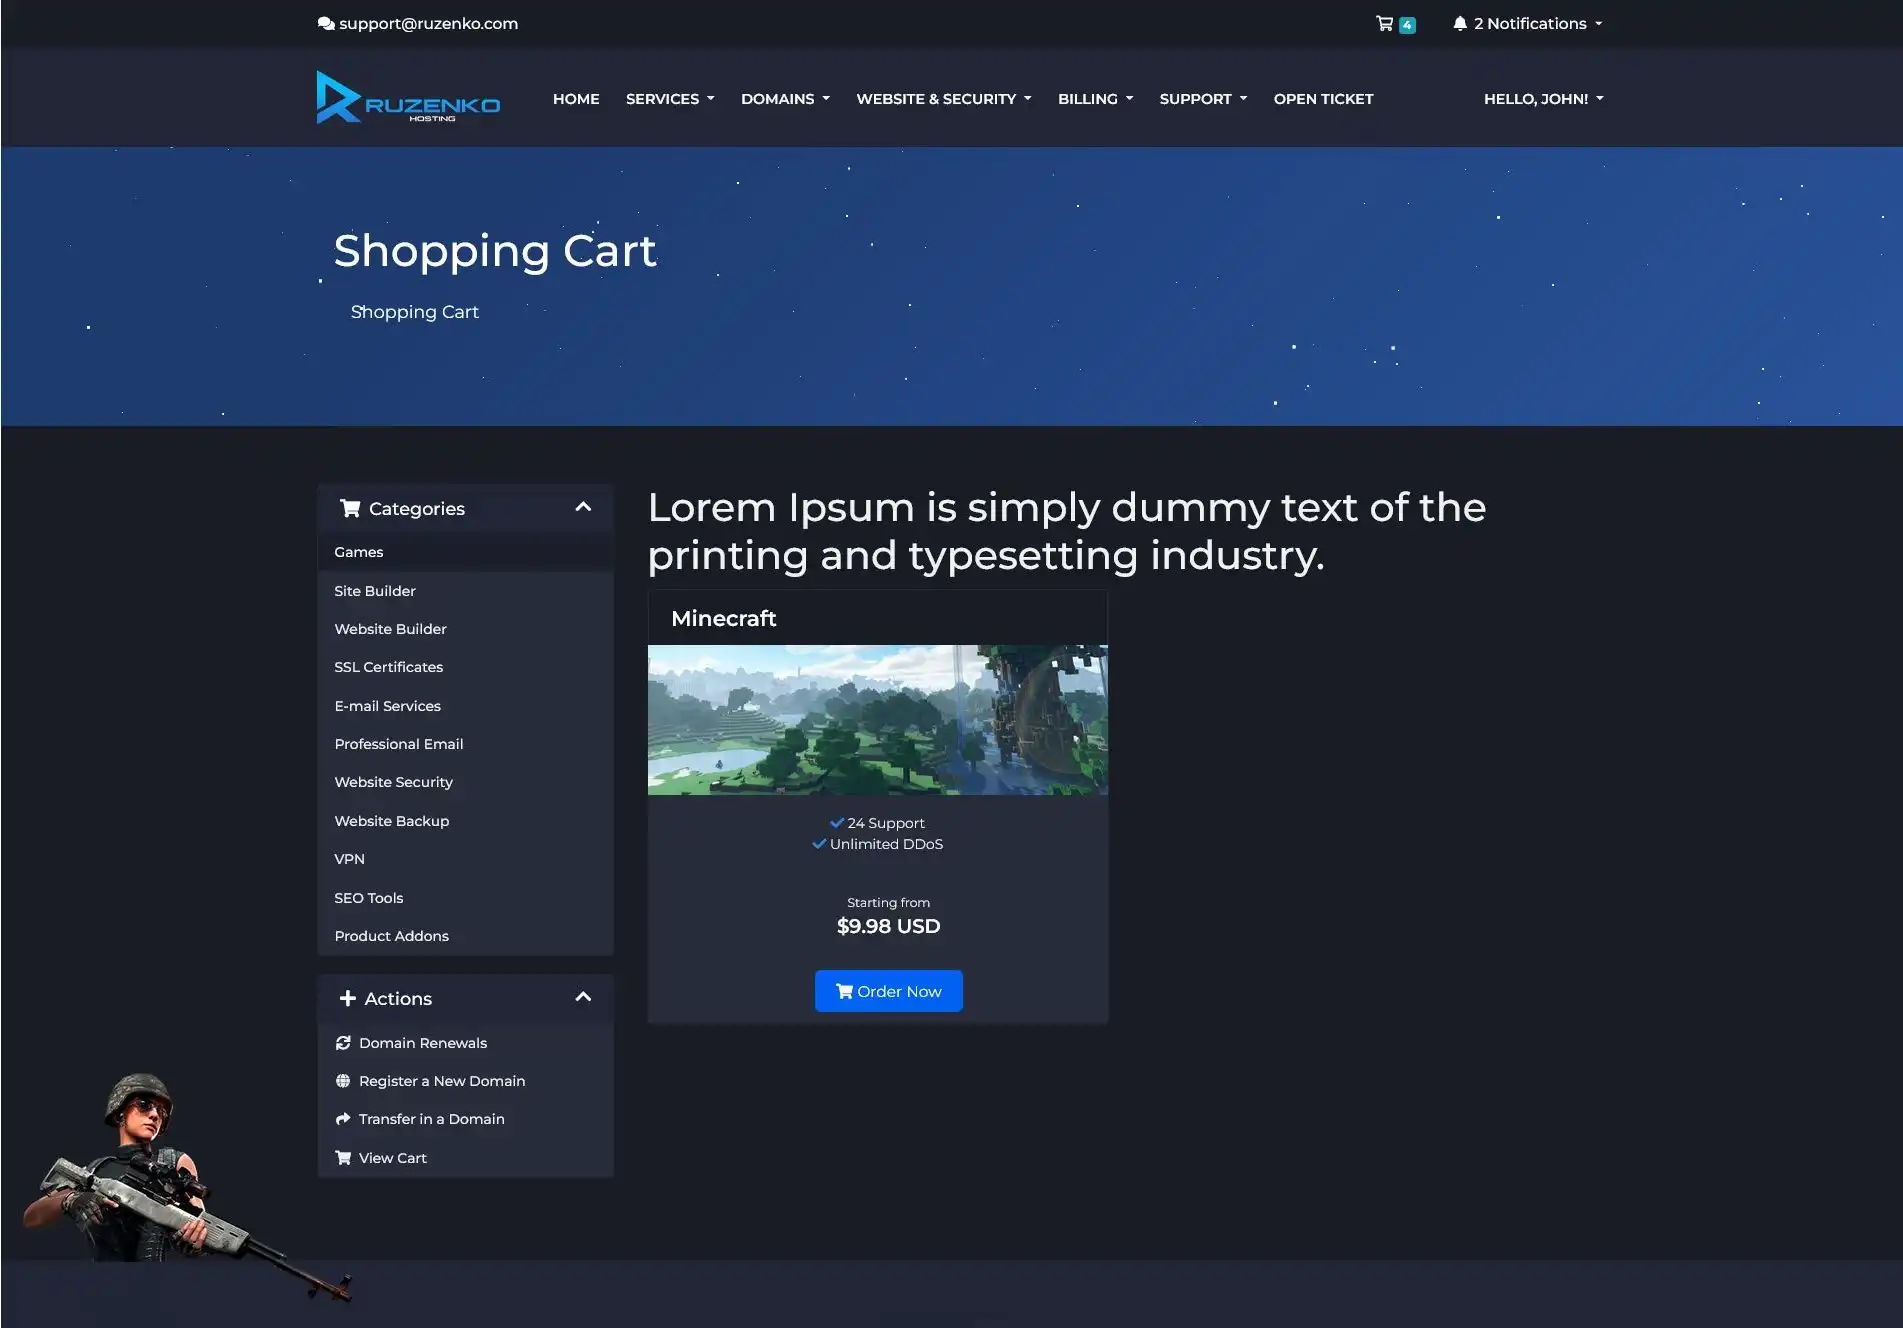The width and height of the screenshot is (1903, 1328).
Task: Click the support email chat icon
Action: click(x=326, y=24)
